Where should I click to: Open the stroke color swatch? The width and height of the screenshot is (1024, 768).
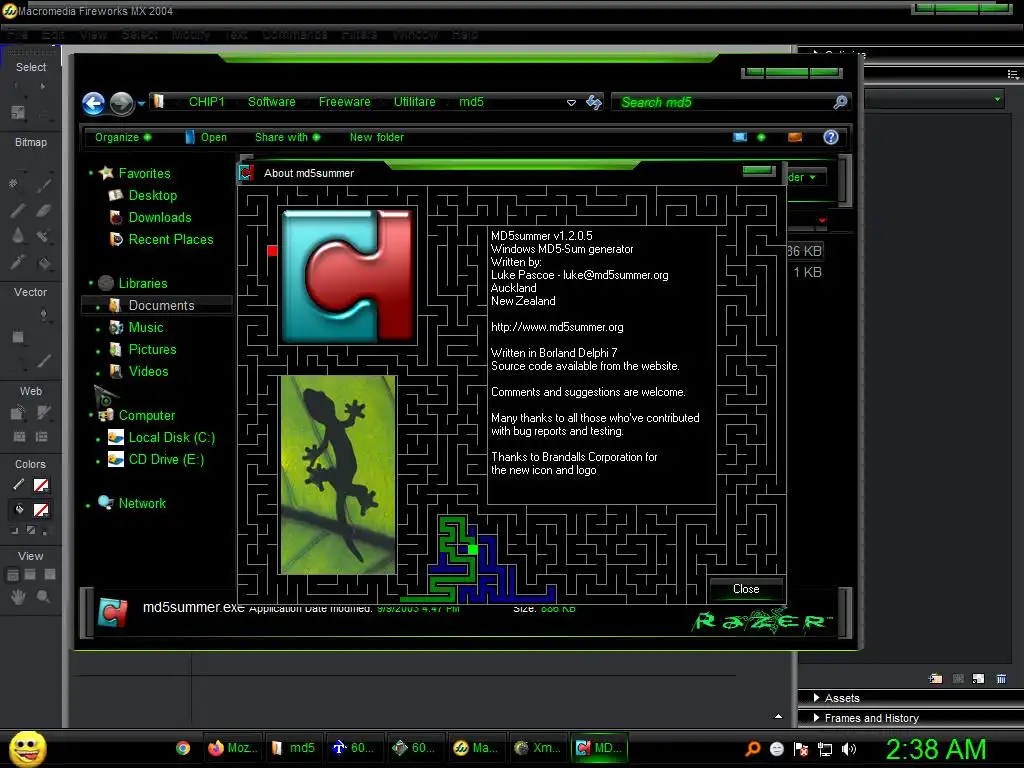[x=41, y=485]
